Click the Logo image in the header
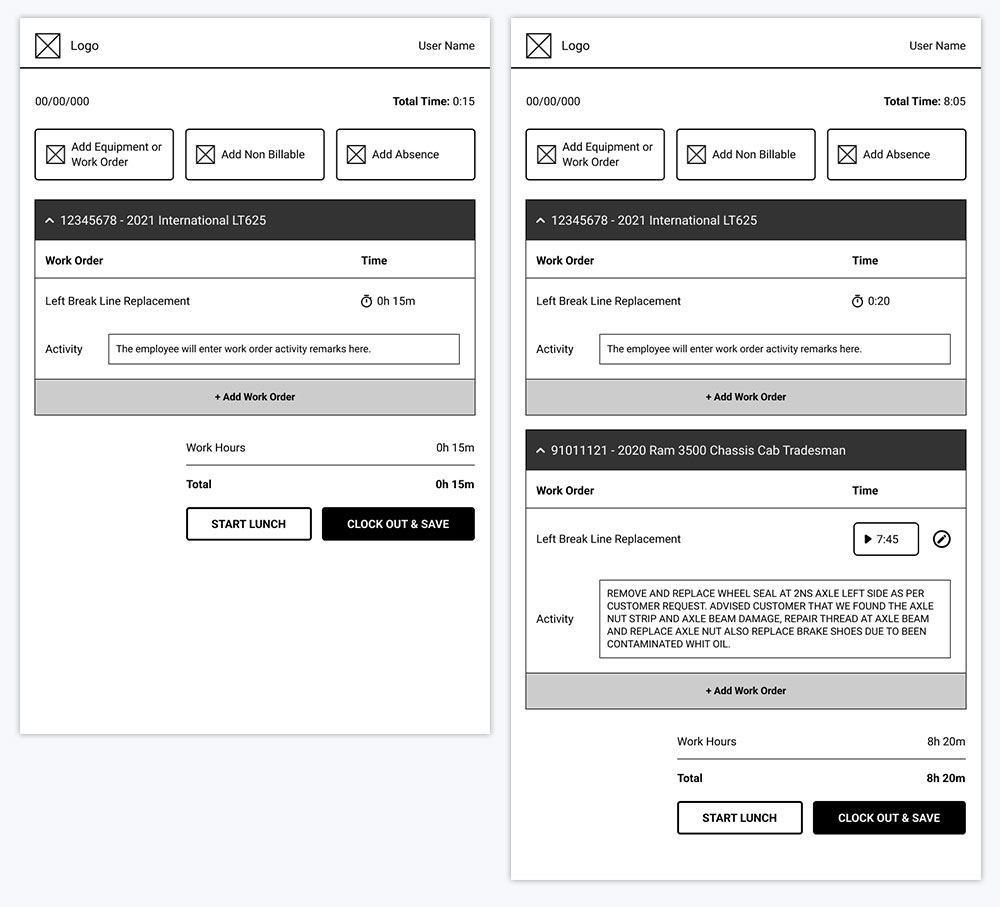1000x907 pixels. [x=47, y=45]
